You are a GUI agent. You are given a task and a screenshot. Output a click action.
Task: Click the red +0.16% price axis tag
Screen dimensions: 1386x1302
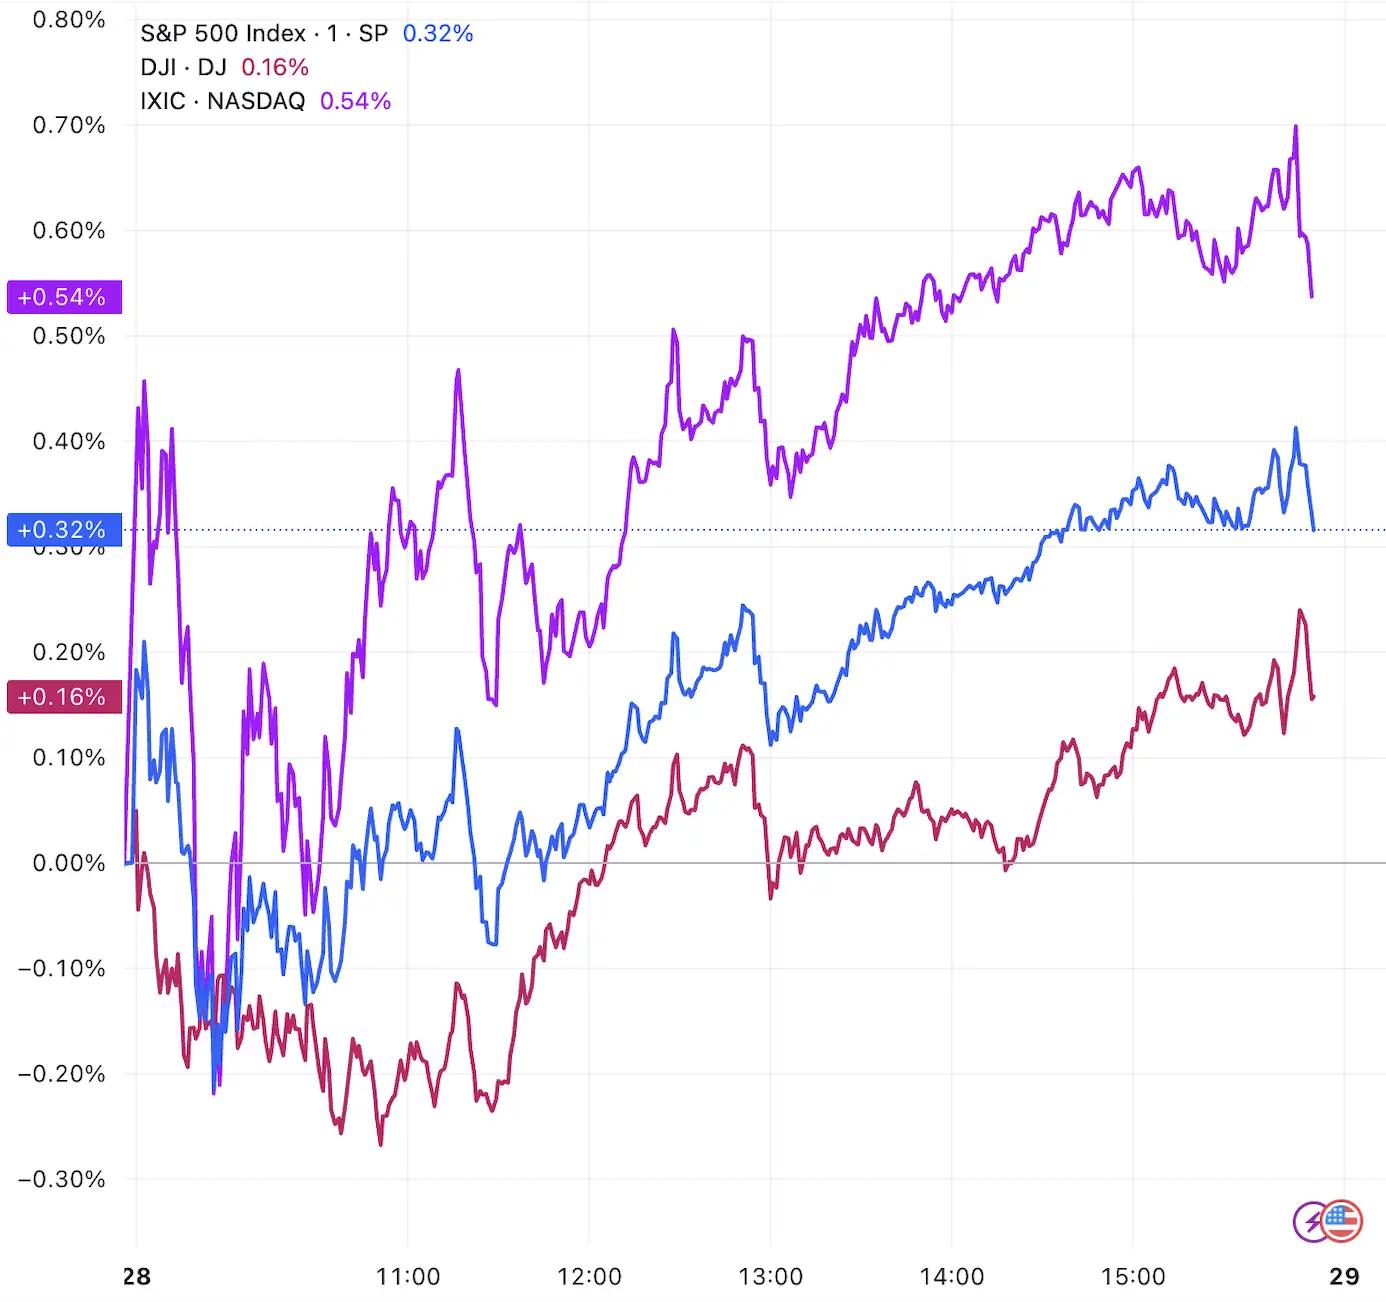(x=64, y=697)
